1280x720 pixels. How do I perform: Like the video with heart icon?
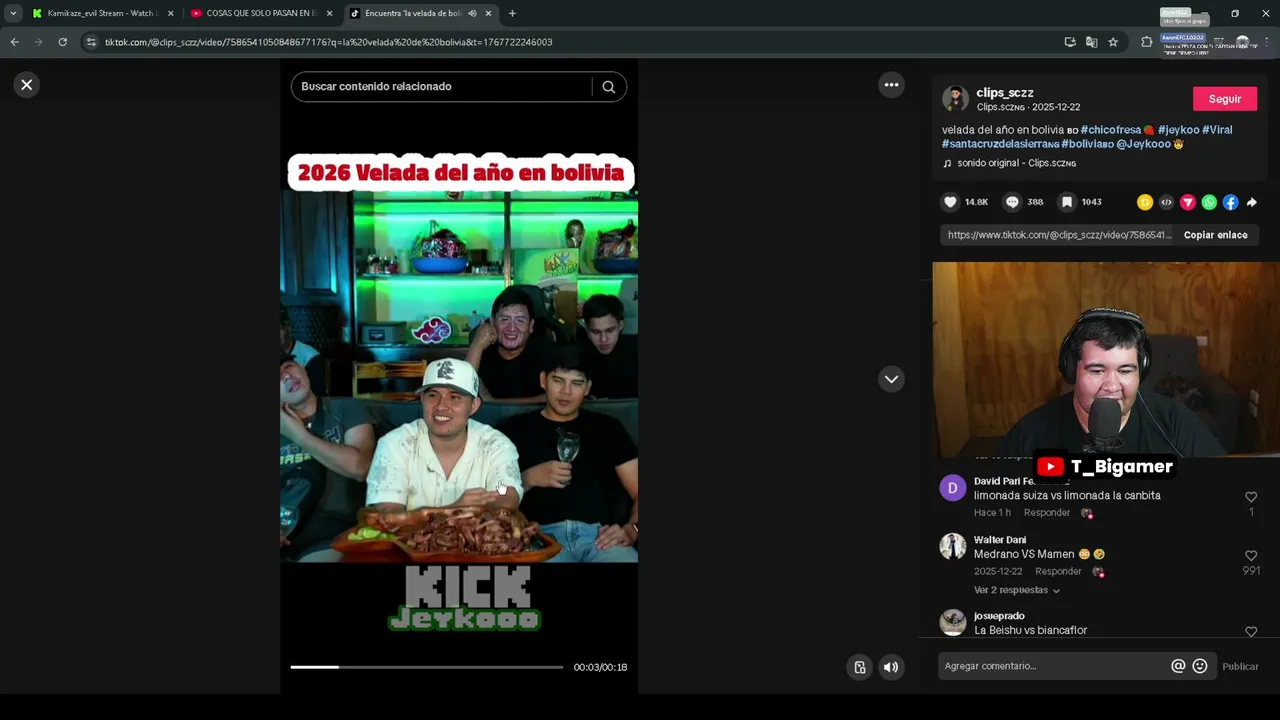[x=950, y=202]
